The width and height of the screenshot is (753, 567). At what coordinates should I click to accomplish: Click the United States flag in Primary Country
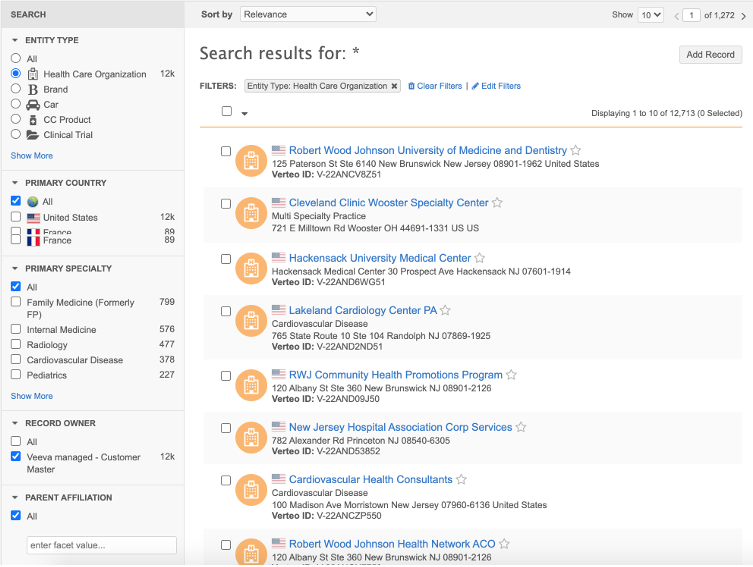(34, 218)
